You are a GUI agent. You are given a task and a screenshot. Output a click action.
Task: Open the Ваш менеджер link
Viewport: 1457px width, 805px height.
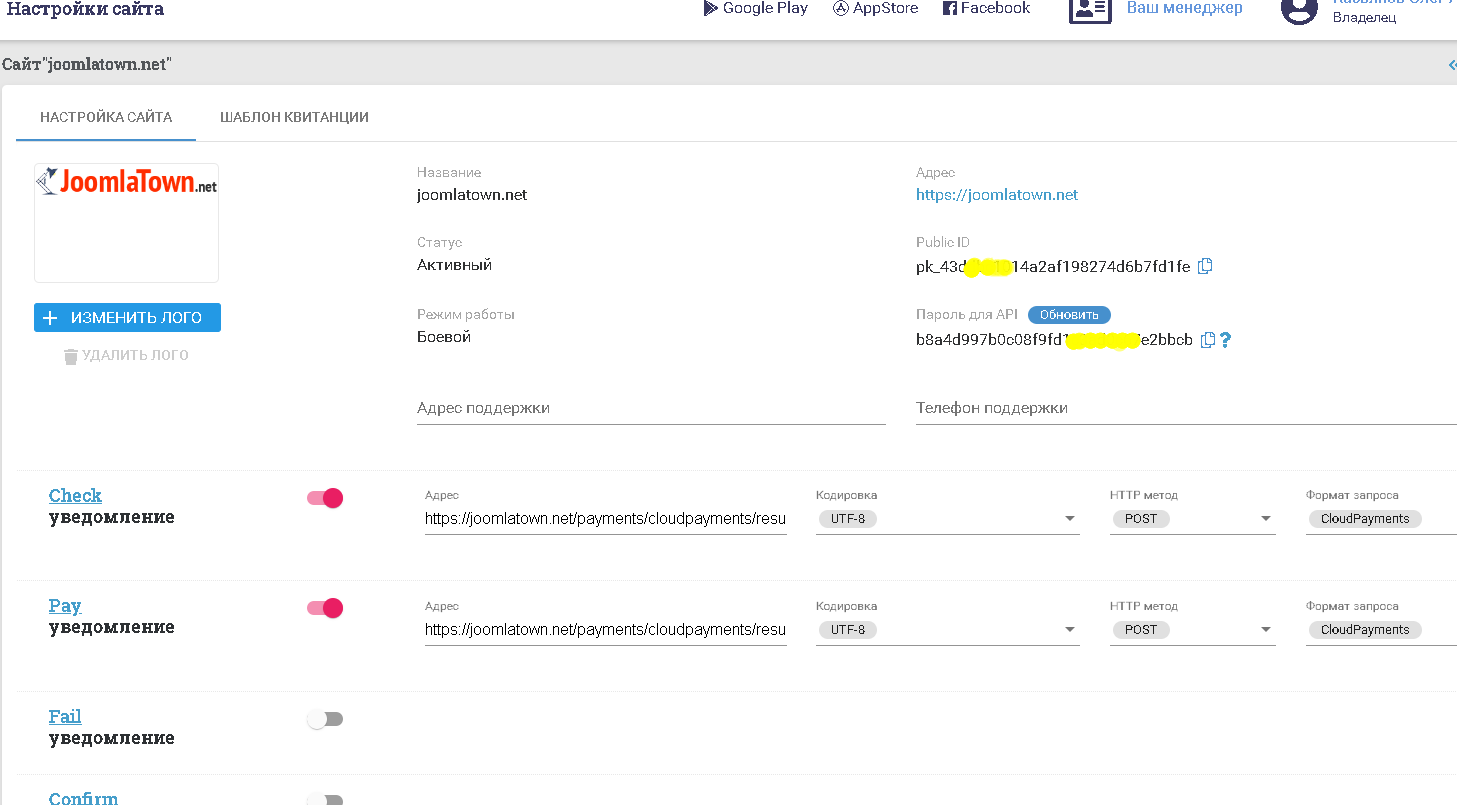coord(1185,8)
